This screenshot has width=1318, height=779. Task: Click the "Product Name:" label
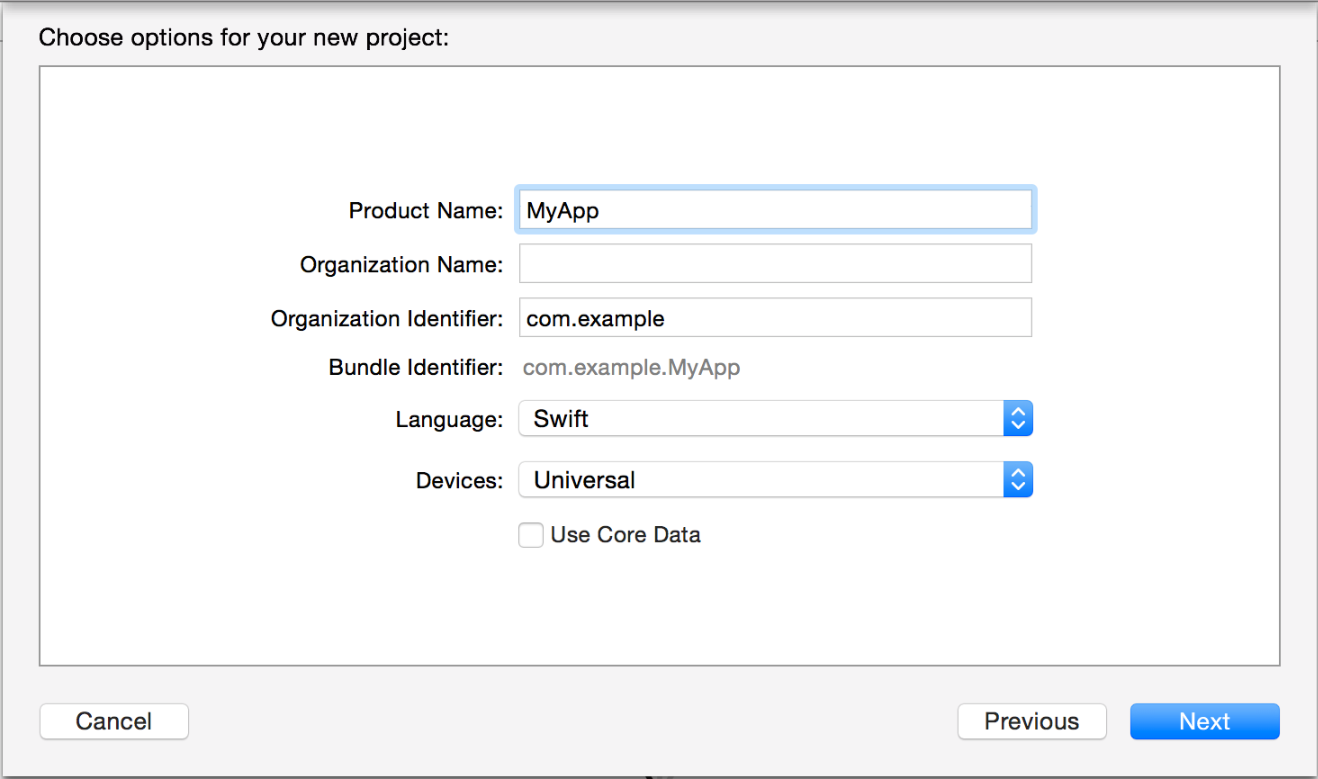tap(426, 211)
